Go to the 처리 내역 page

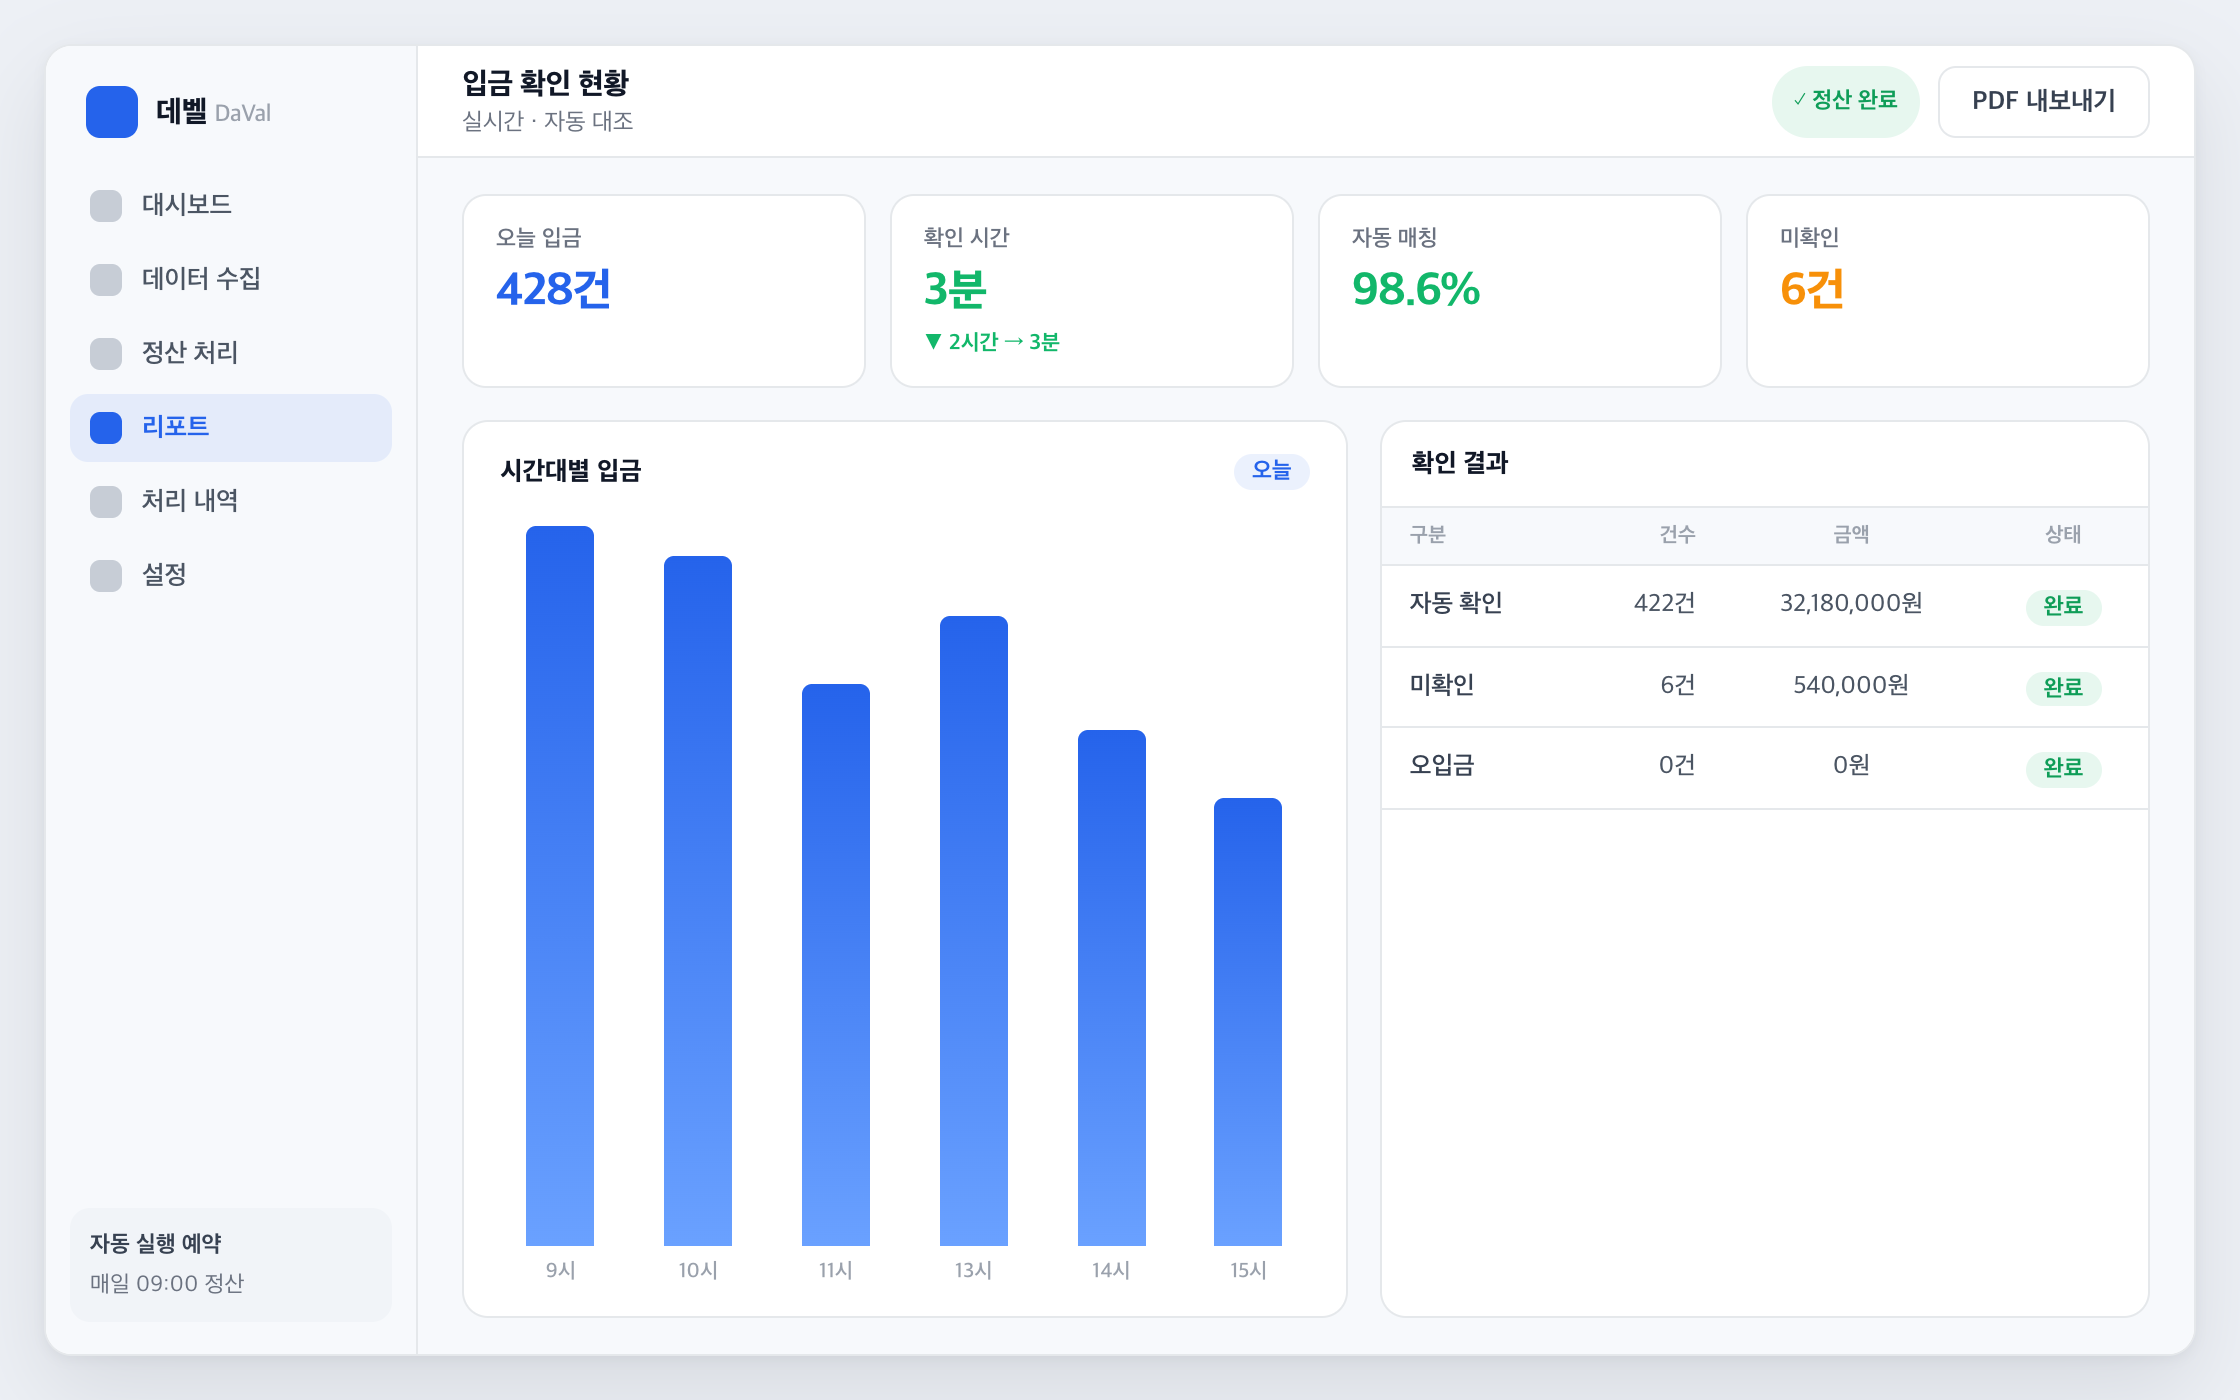pos(231,502)
